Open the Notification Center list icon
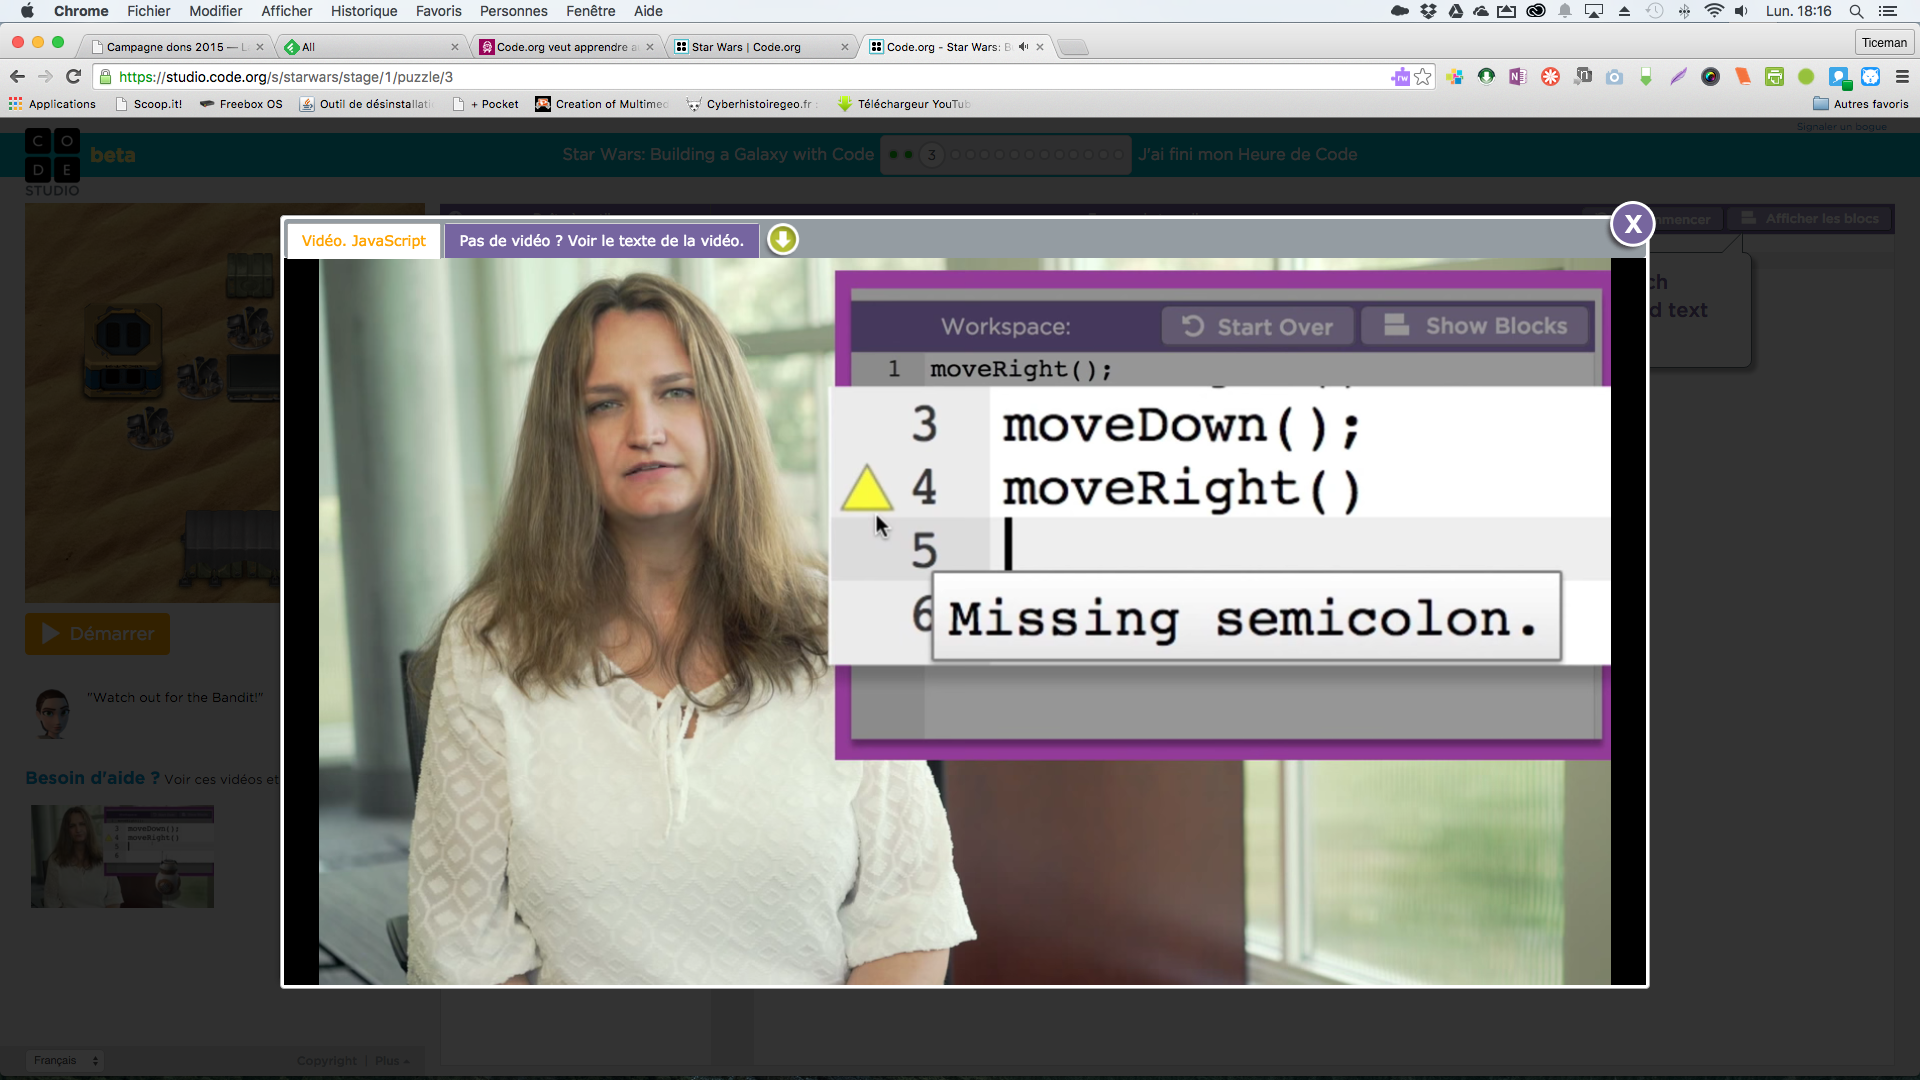1920x1080 pixels. tap(1888, 11)
